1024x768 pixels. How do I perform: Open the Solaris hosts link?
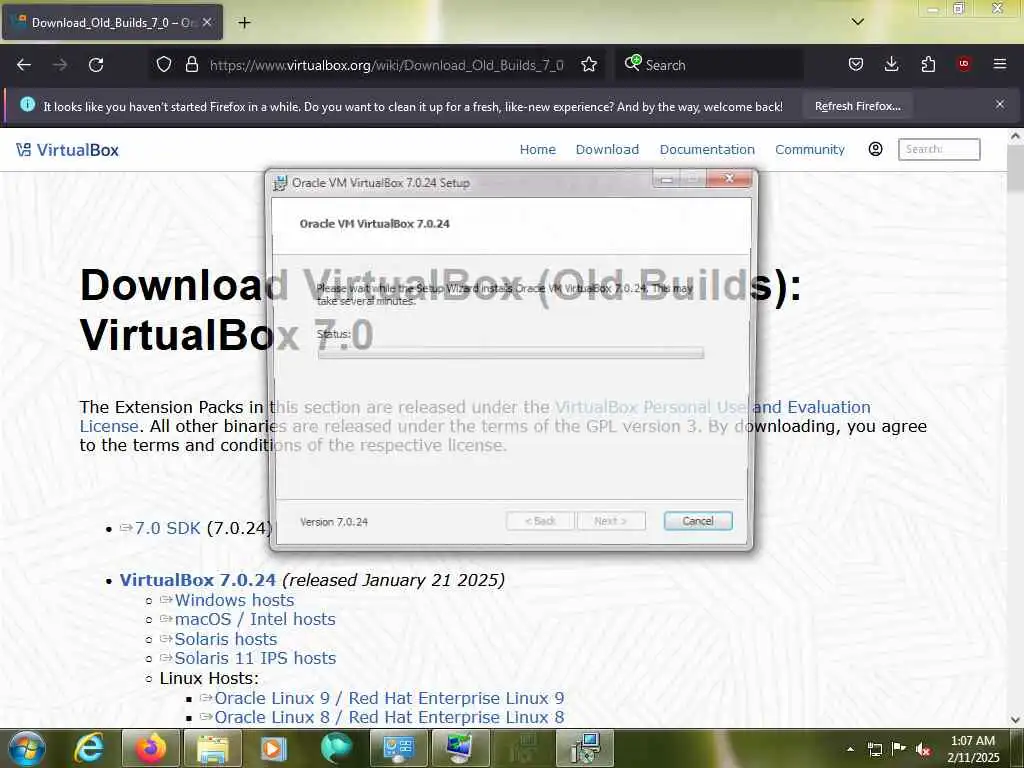pyautogui.click(x=225, y=639)
